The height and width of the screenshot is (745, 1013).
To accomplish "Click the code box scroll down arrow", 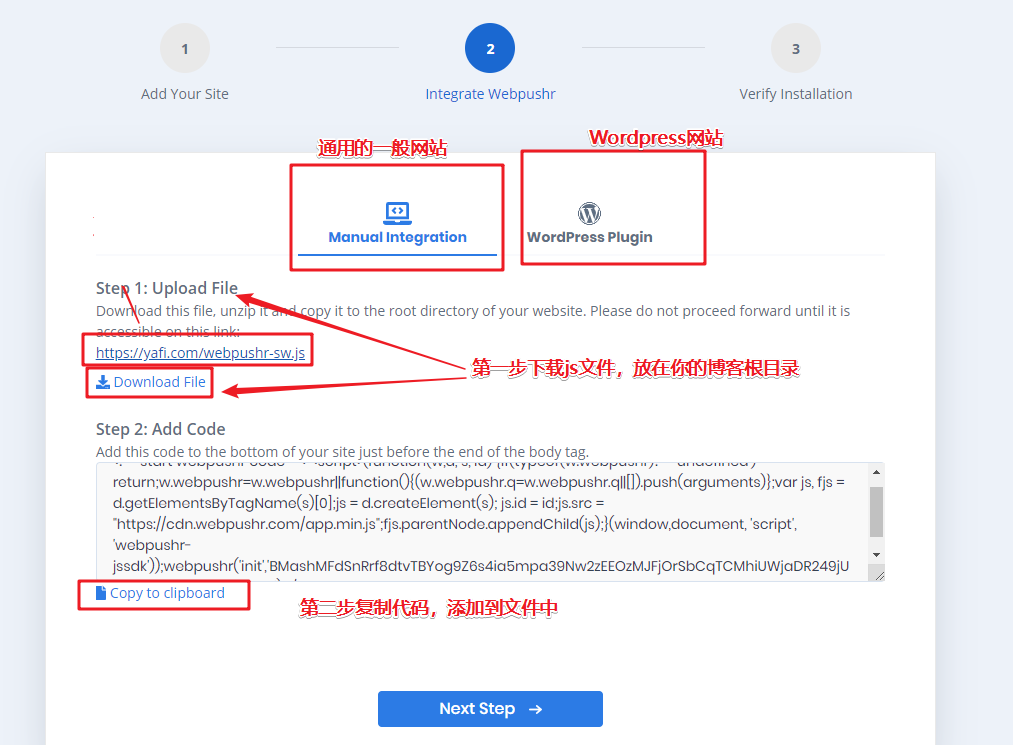I will pos(876,555).
